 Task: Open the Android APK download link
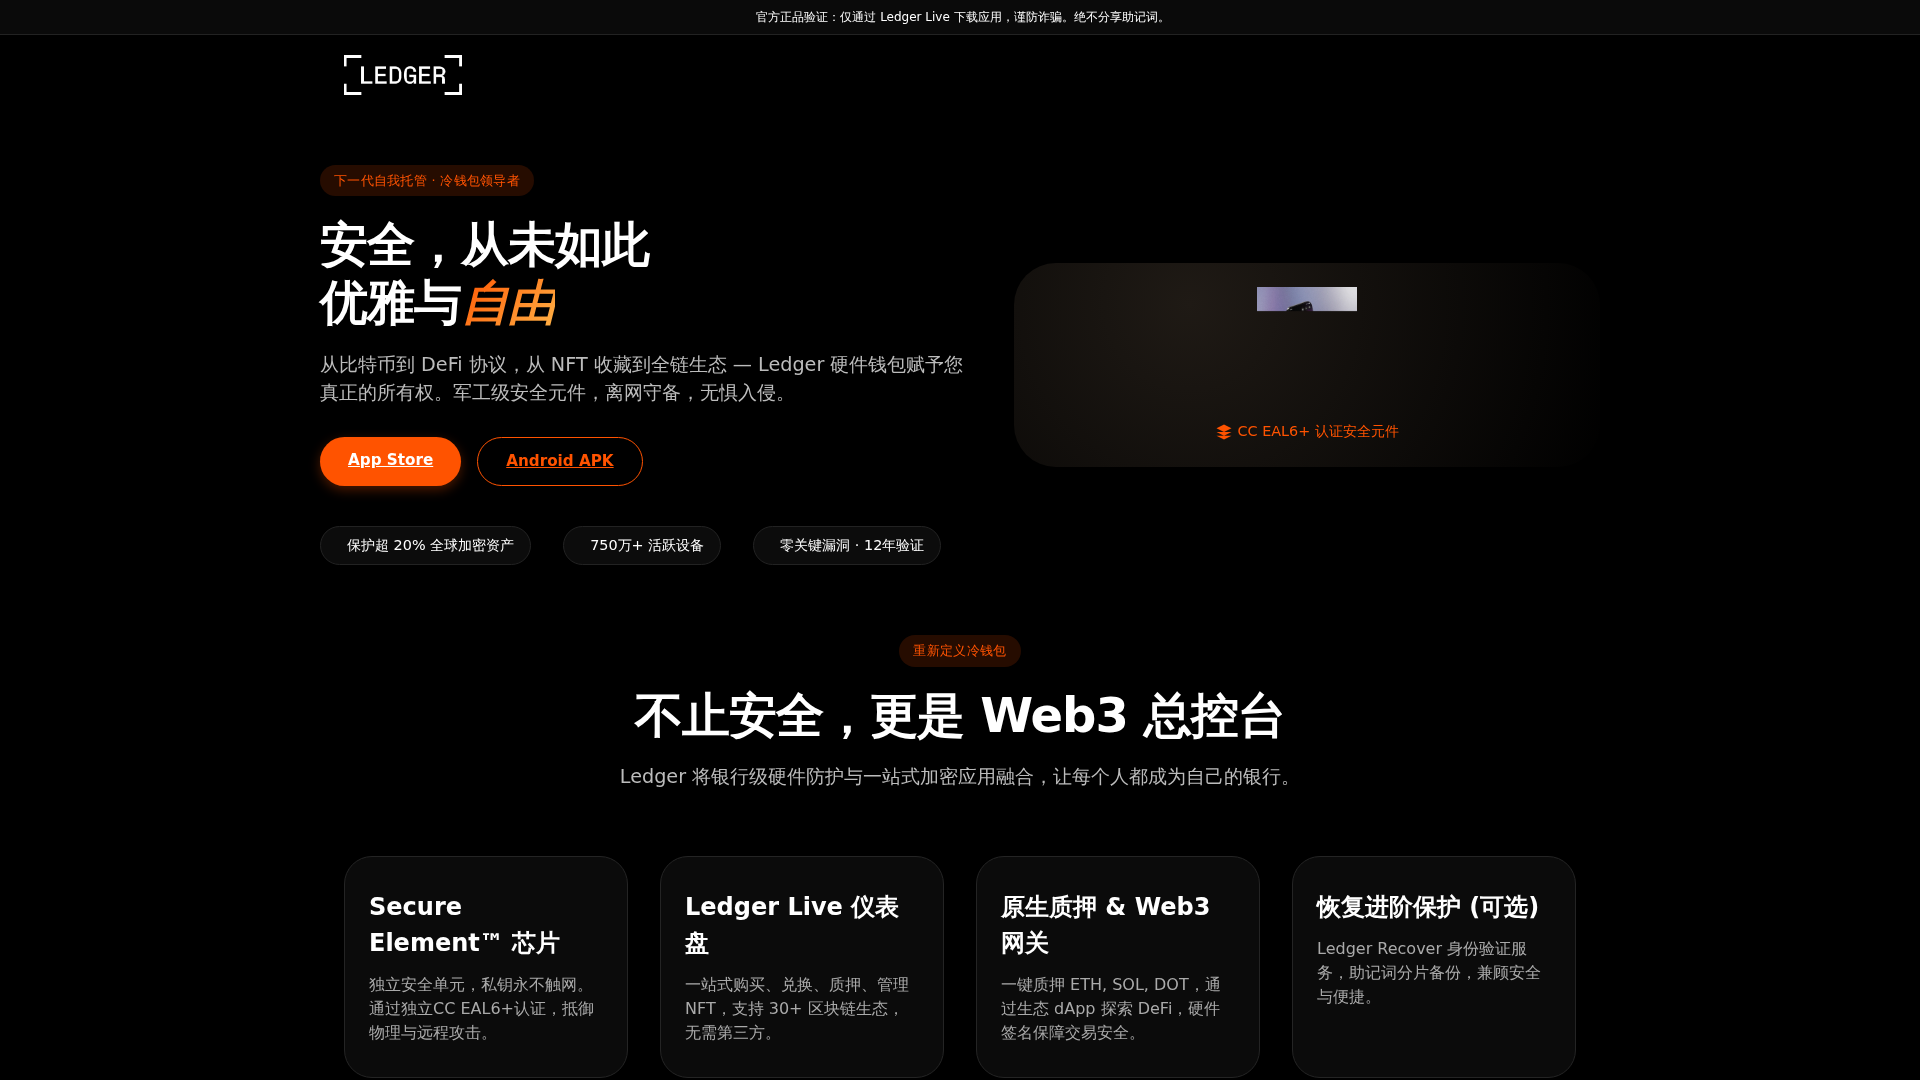click(560, 461)
